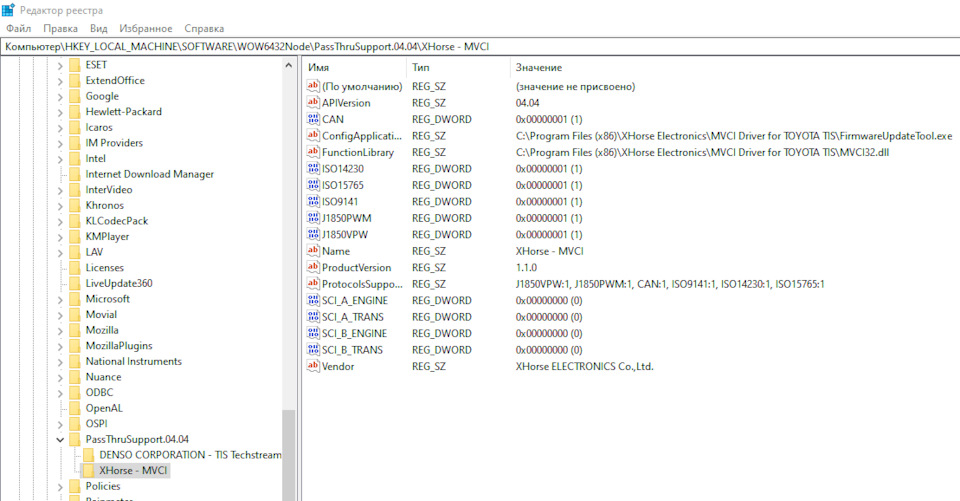This screenshot has height=501, width=960.
Task: Click the DWORD icon of J1850VPW
Action: pos(313,235)
